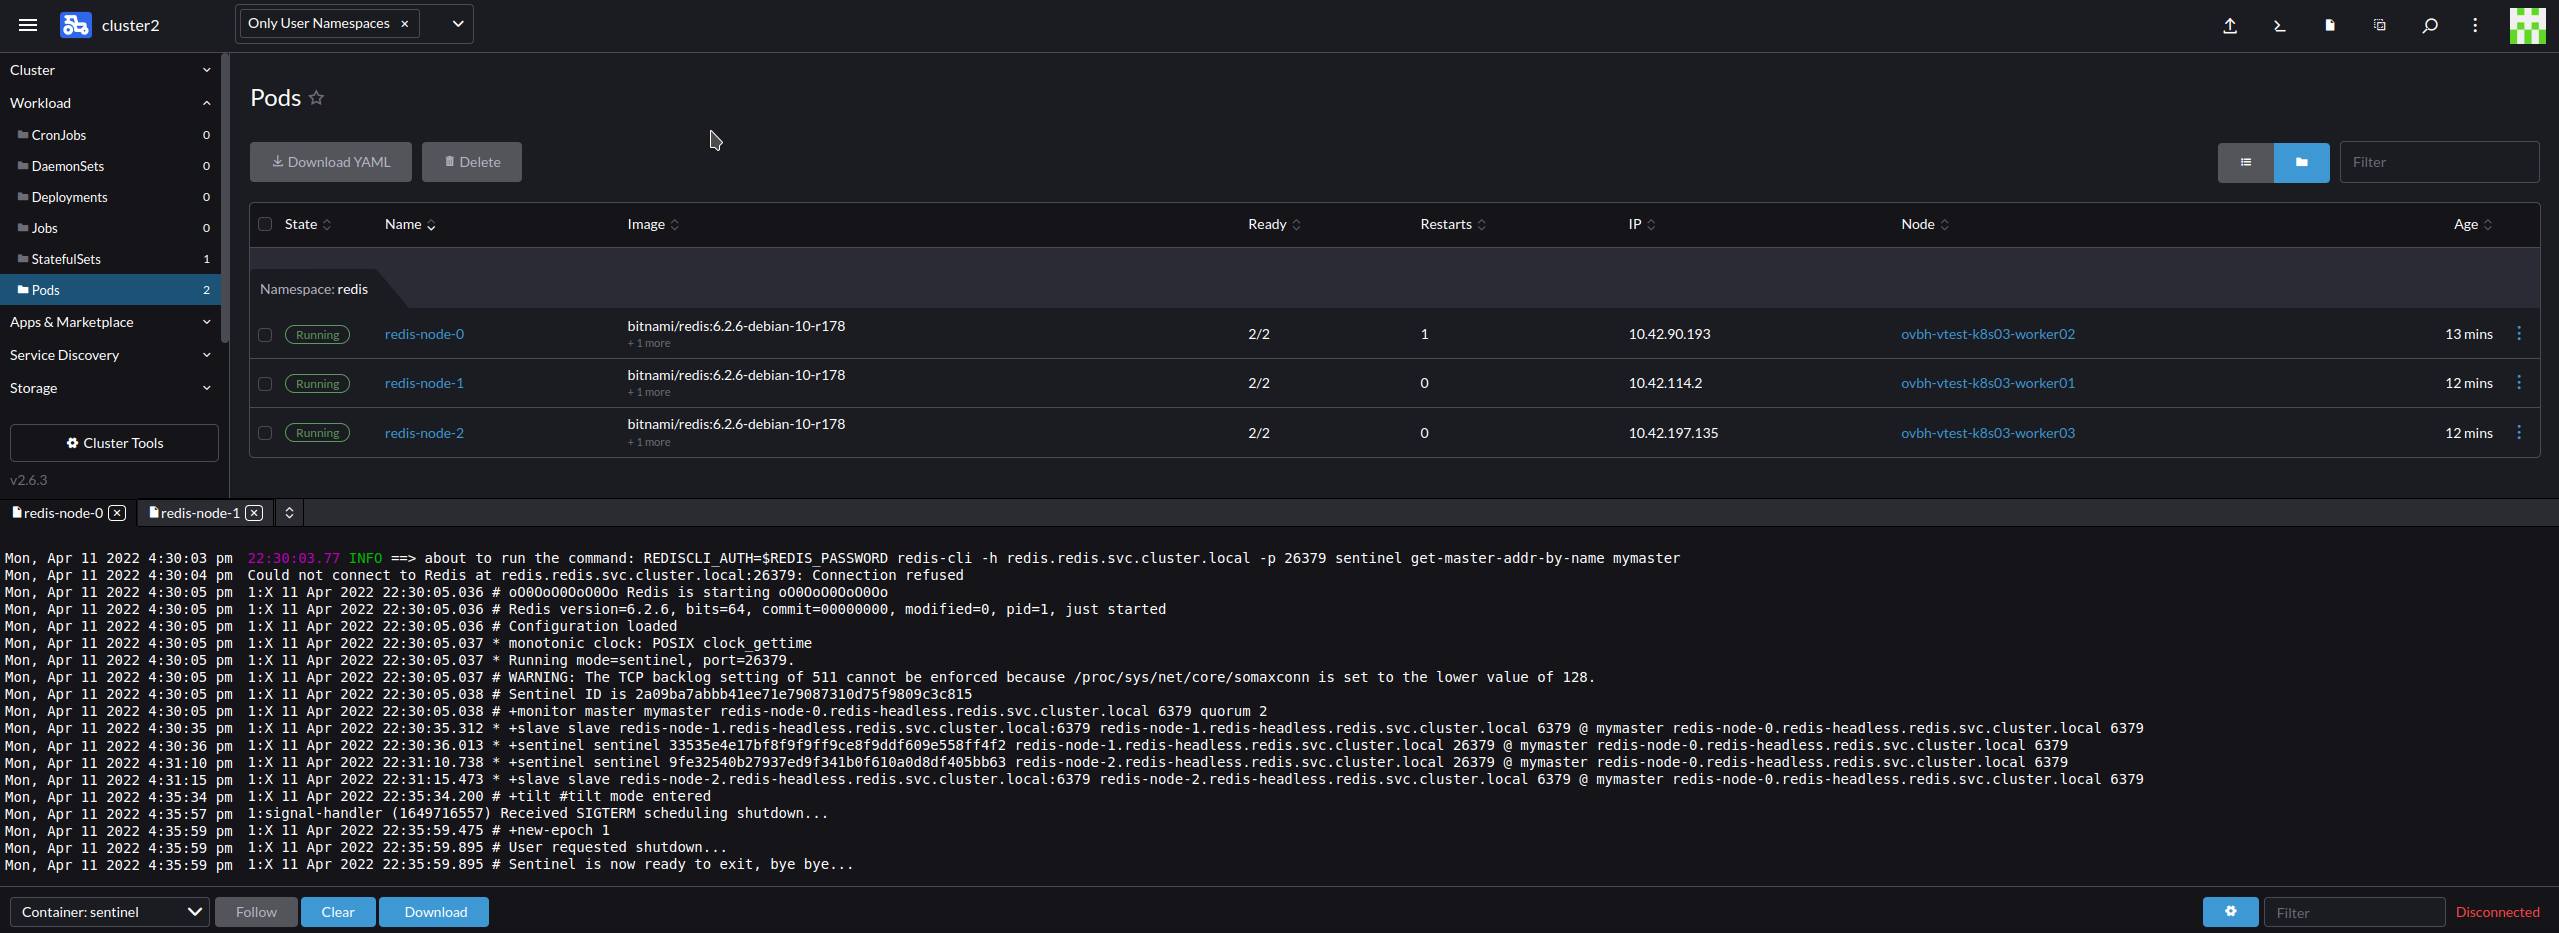Switch pods to flat list view
2559x933 pixels.
tap(2245, 161)
